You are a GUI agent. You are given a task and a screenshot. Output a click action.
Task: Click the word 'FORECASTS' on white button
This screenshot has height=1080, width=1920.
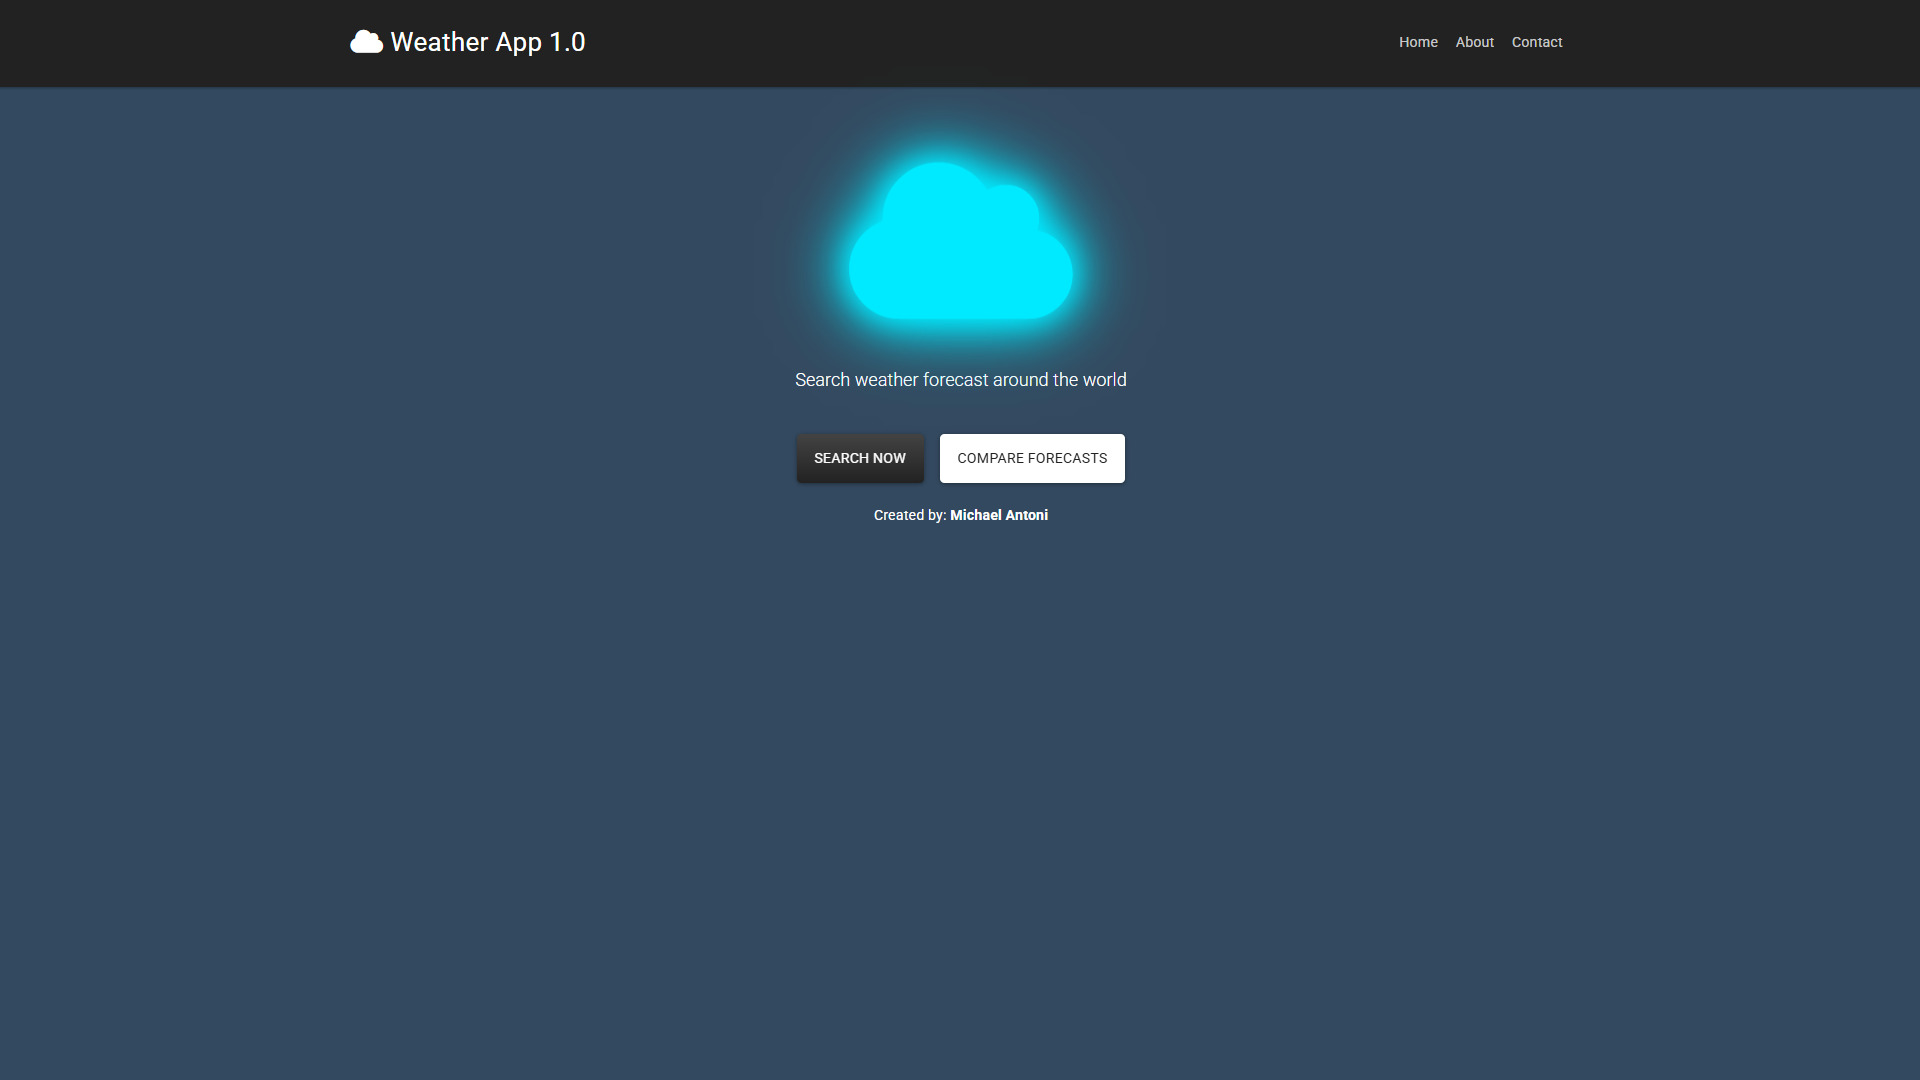click(1067, 458)
